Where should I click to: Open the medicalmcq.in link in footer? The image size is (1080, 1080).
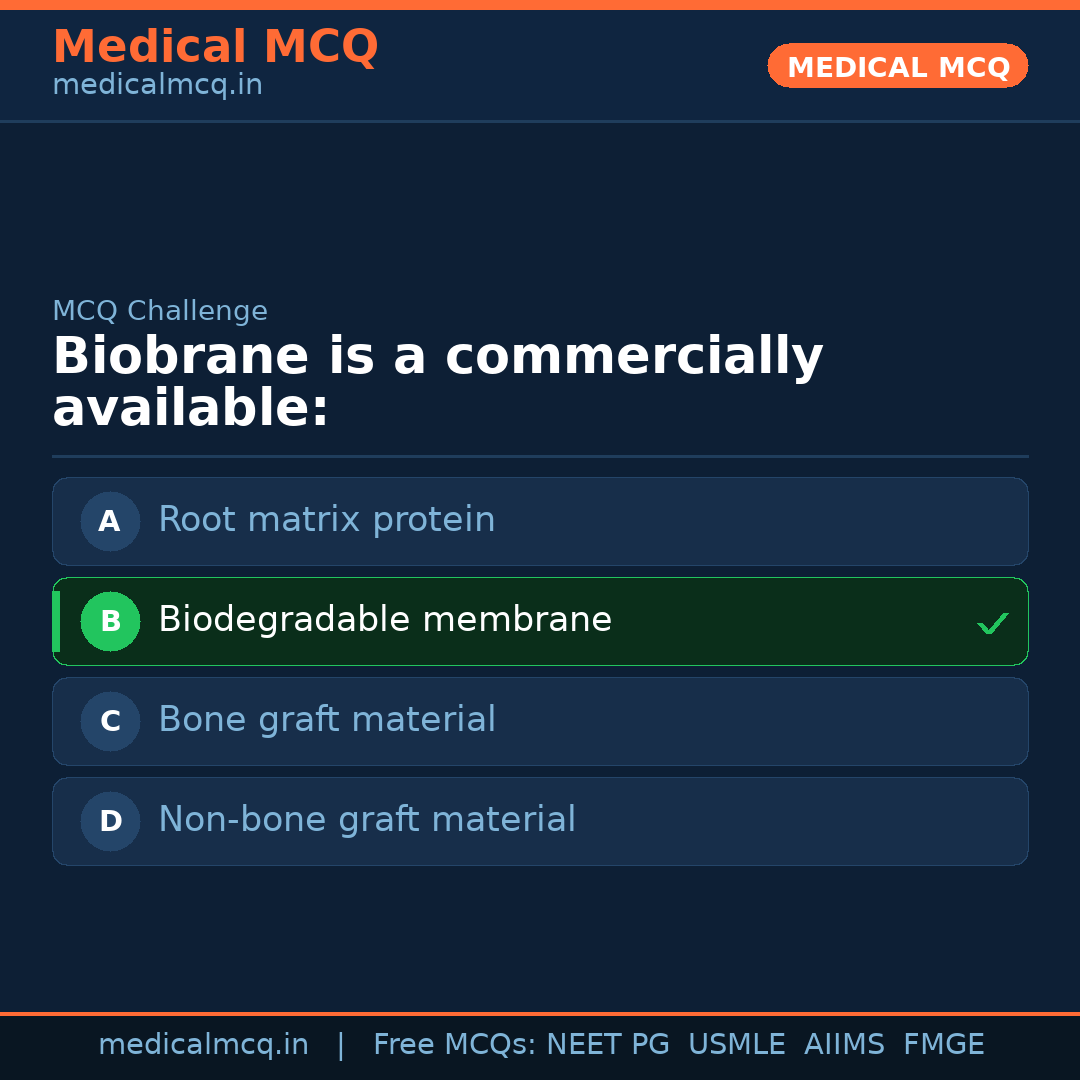click(203, 1045)
